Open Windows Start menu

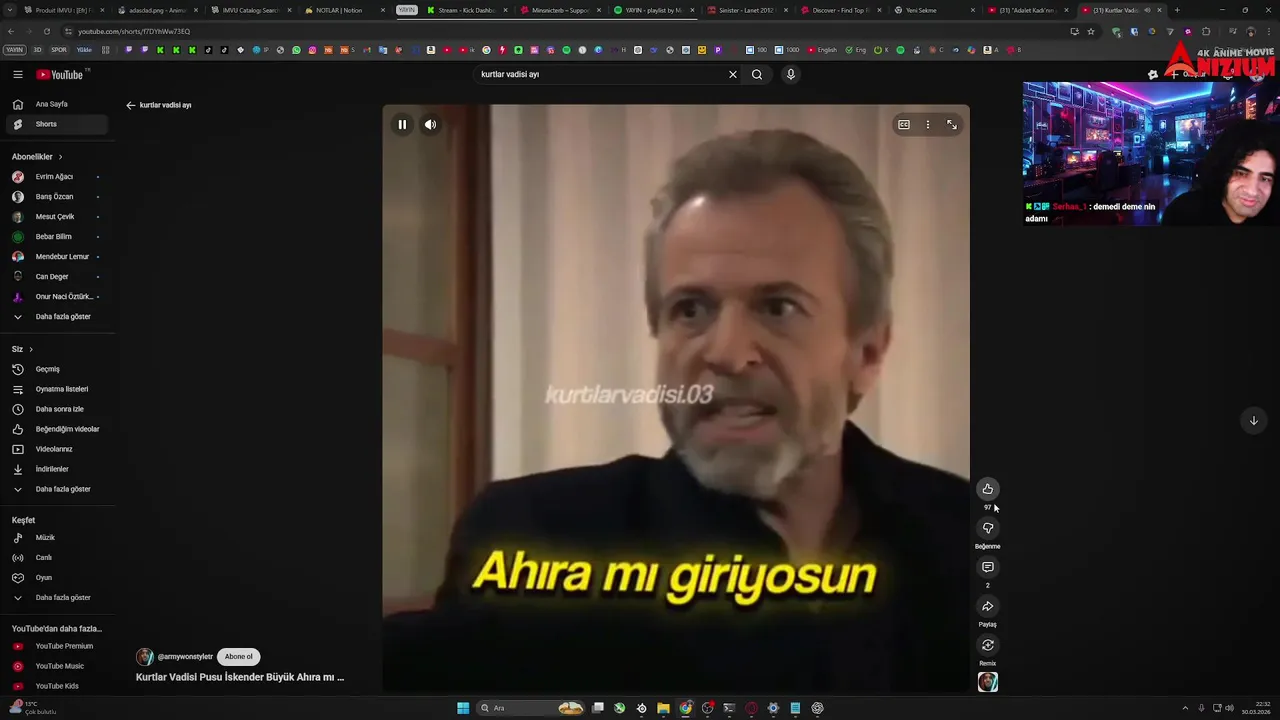click(x=463, y=708)
